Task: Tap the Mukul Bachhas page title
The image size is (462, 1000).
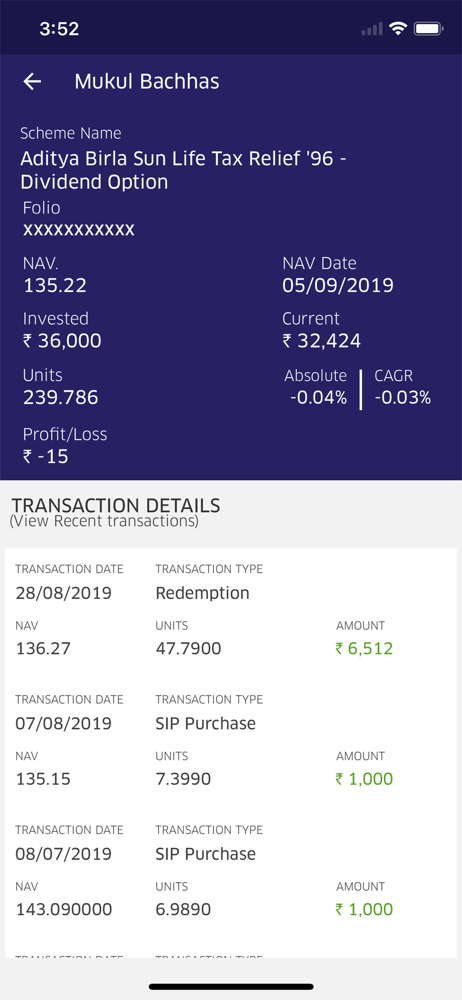Action: point(147,82)
